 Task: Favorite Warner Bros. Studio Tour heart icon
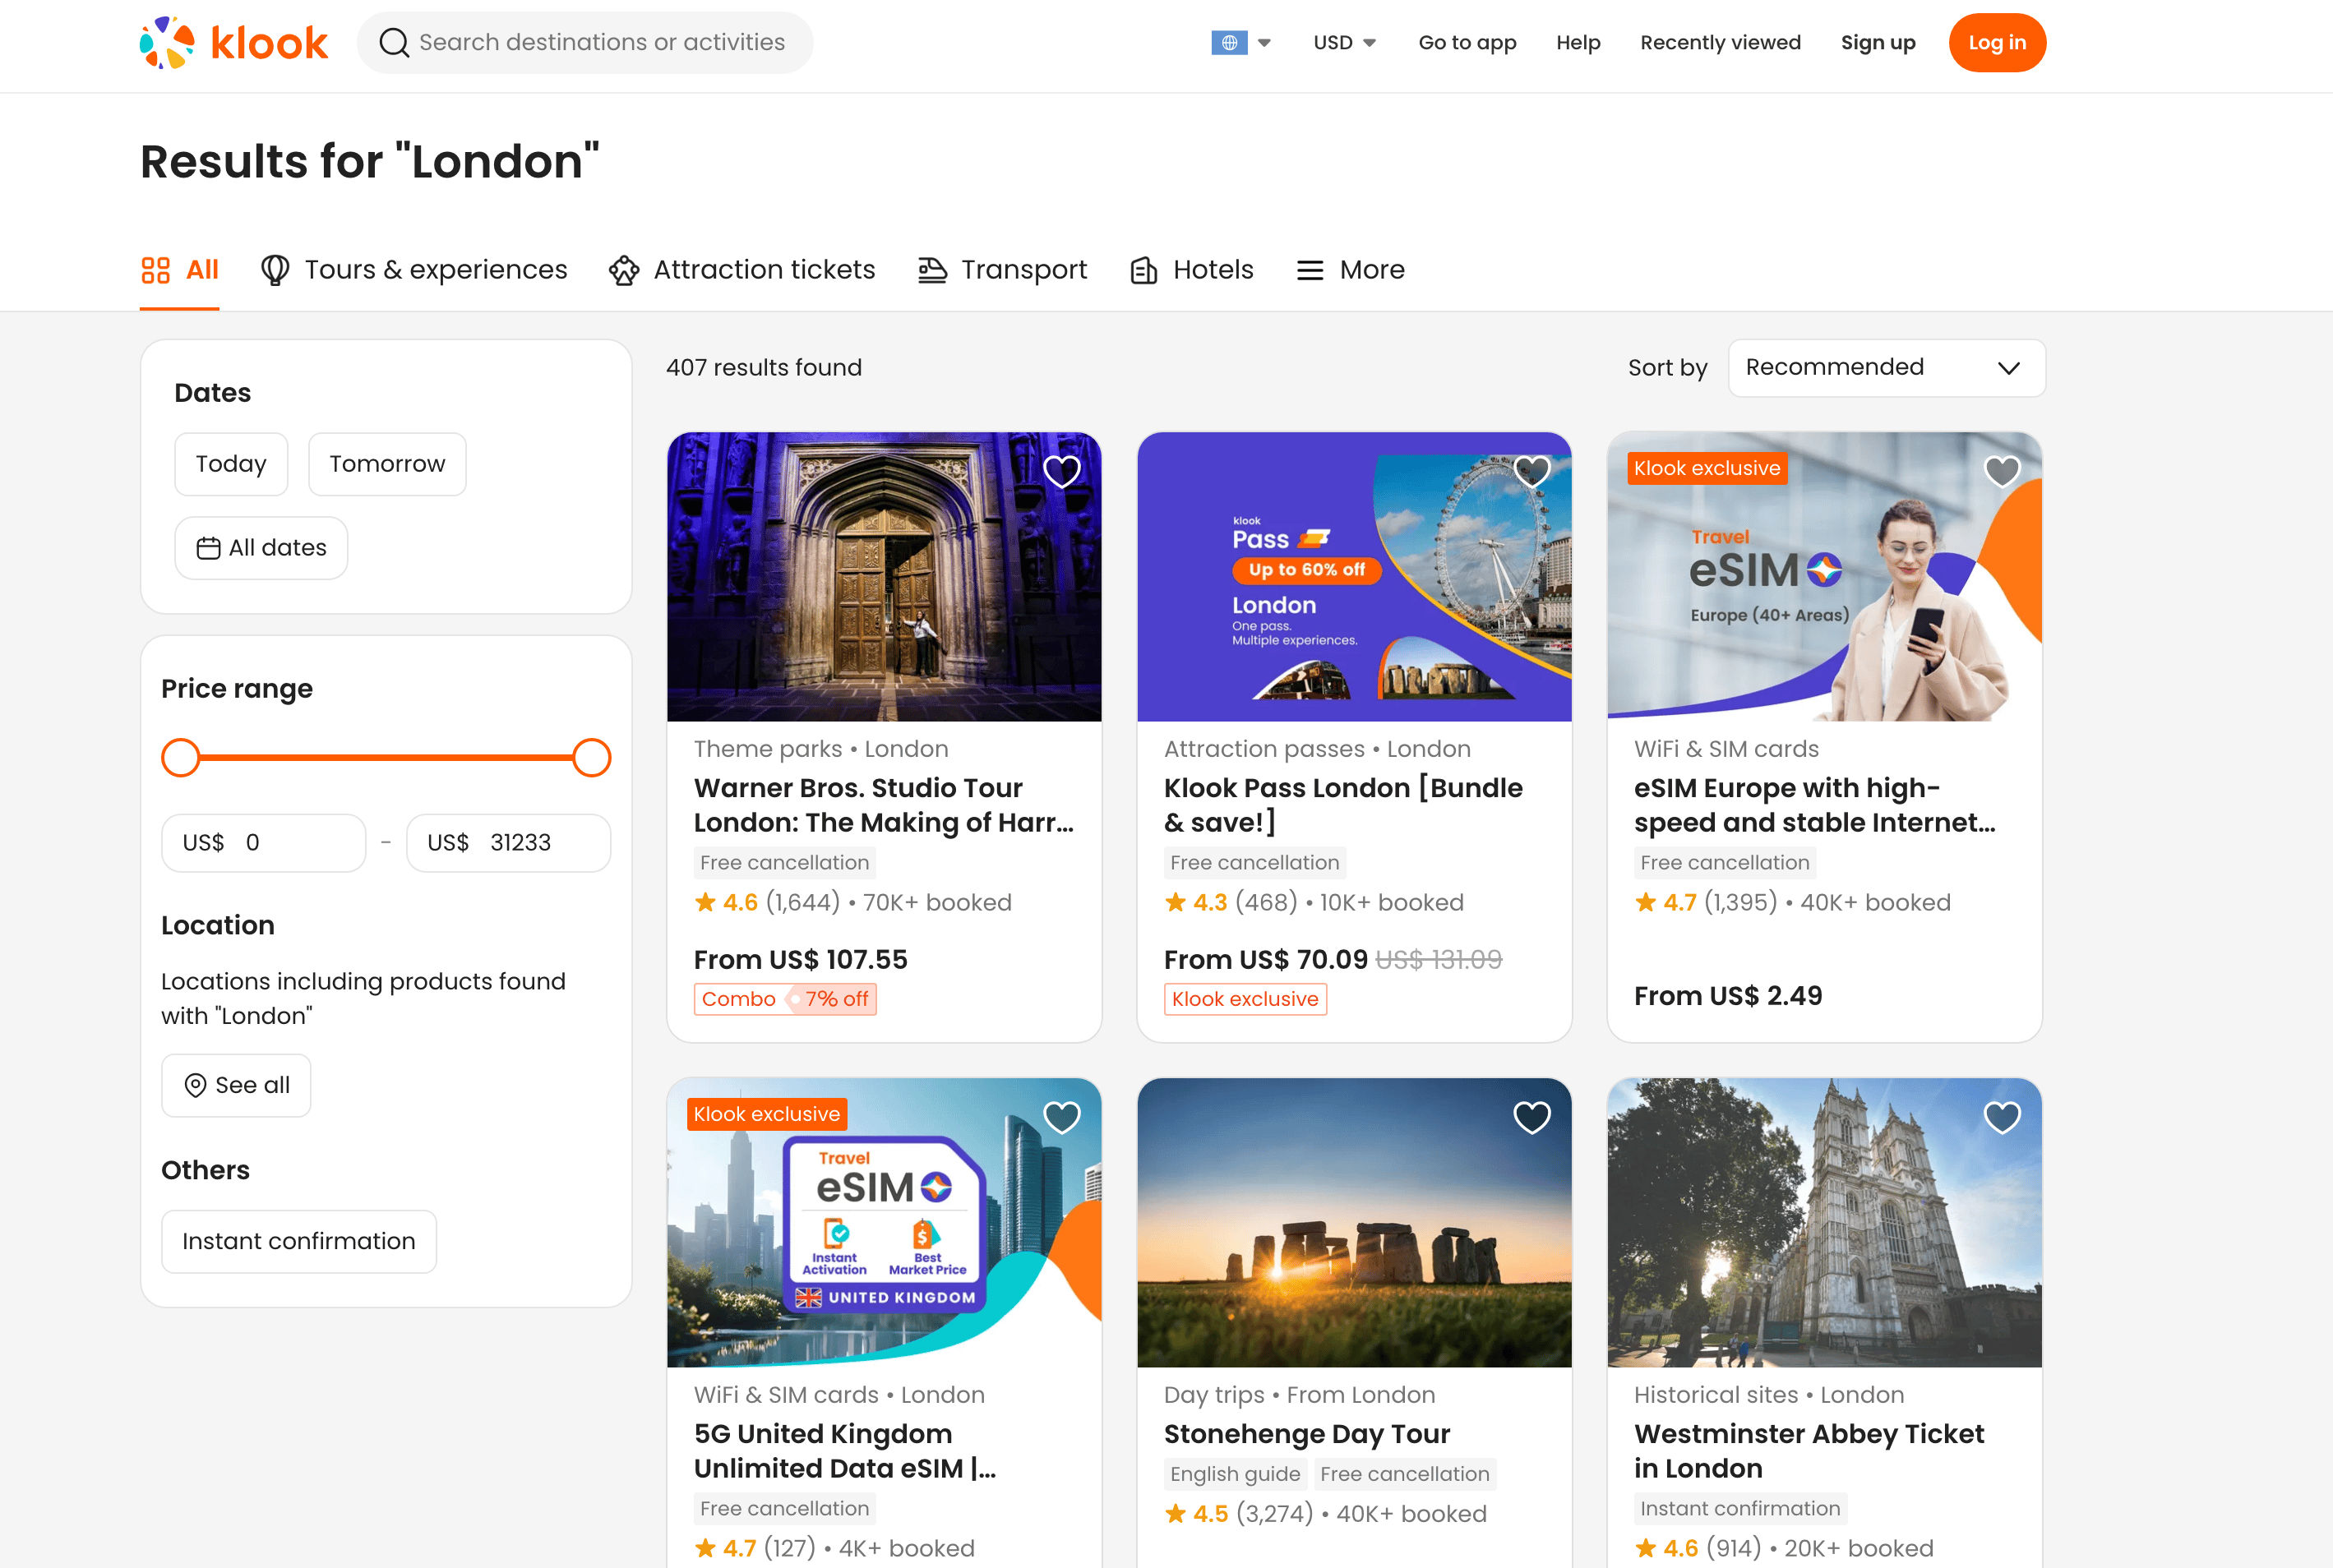(x=1061, y=471)
